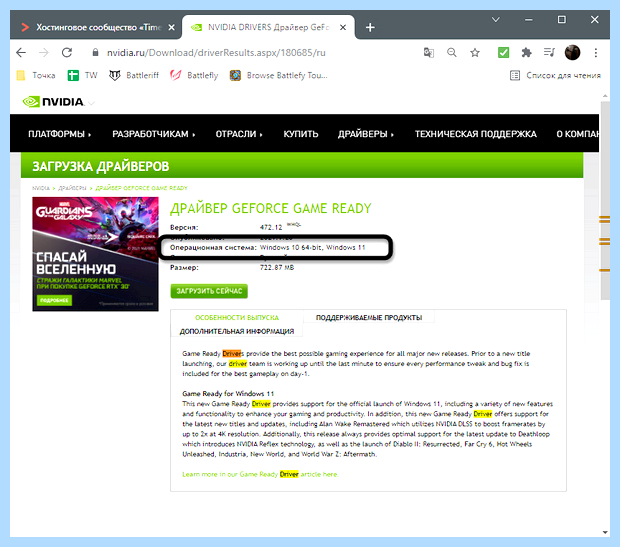Go back to the previous page
Image resolution: width=620 pixels, height=547 pixels.
click(x=21, y=53)
